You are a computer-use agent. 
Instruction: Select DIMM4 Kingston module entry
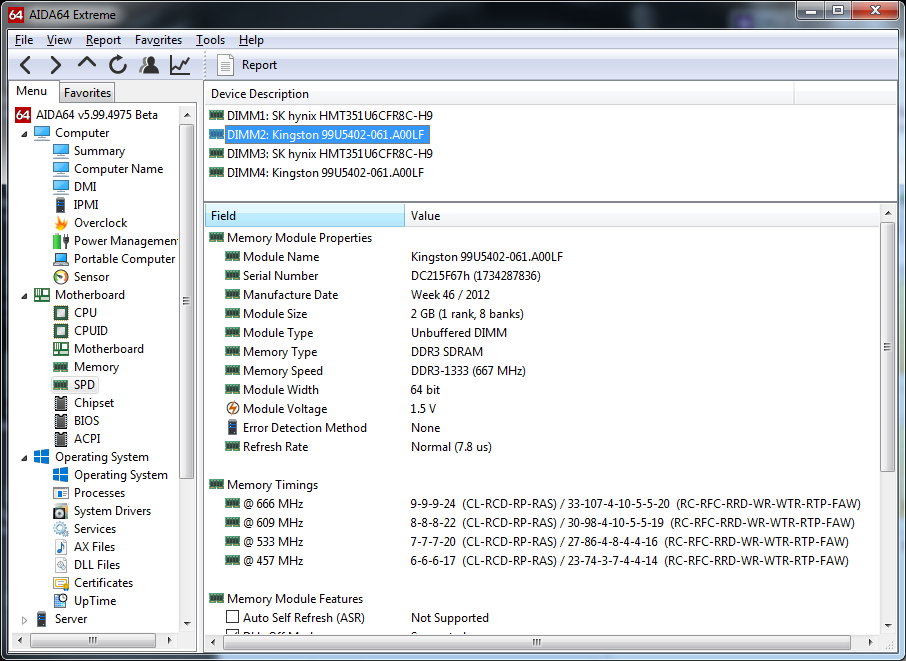325,173
